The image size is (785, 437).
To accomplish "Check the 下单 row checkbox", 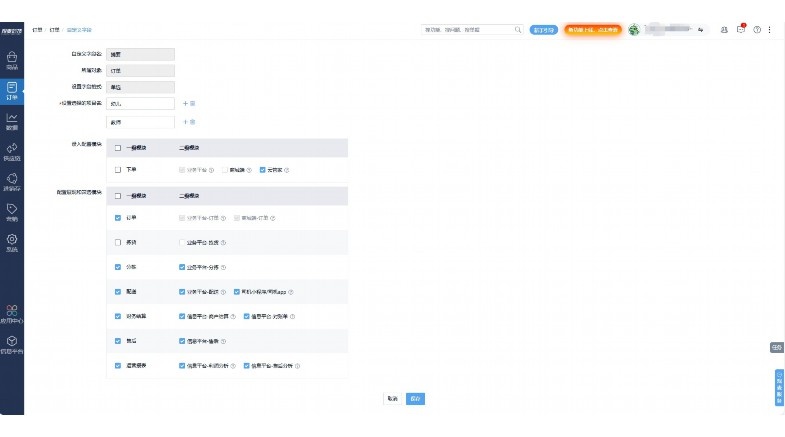I will tap(118, 170).
